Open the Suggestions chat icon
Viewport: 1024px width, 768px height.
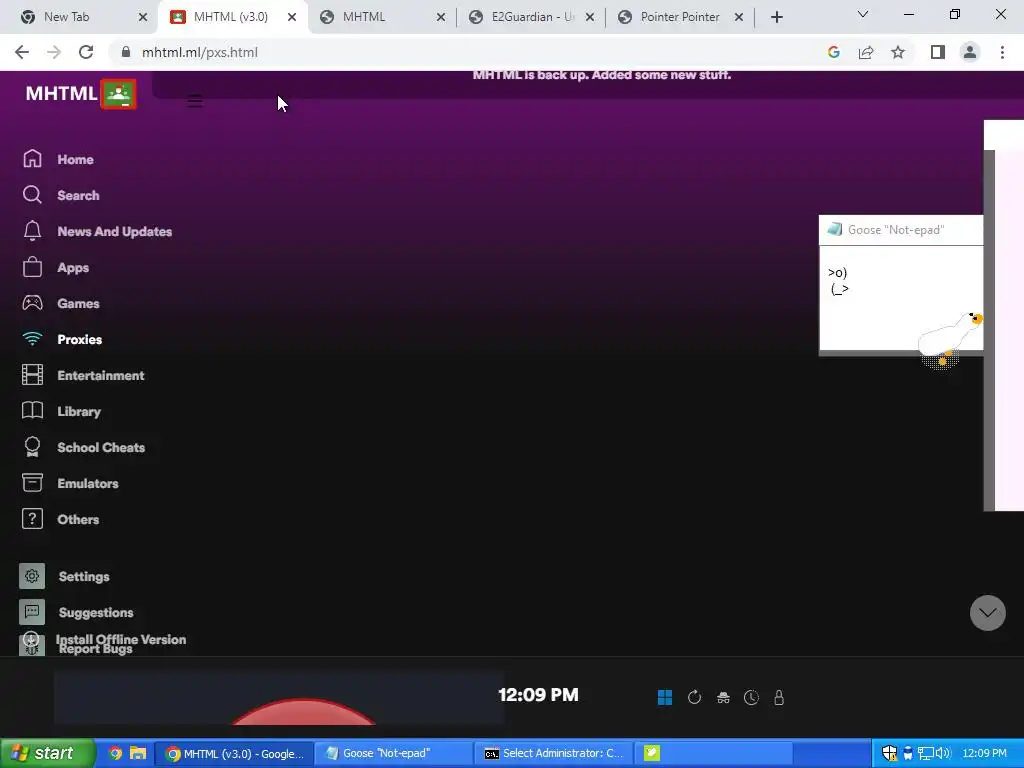click(32, 612)
